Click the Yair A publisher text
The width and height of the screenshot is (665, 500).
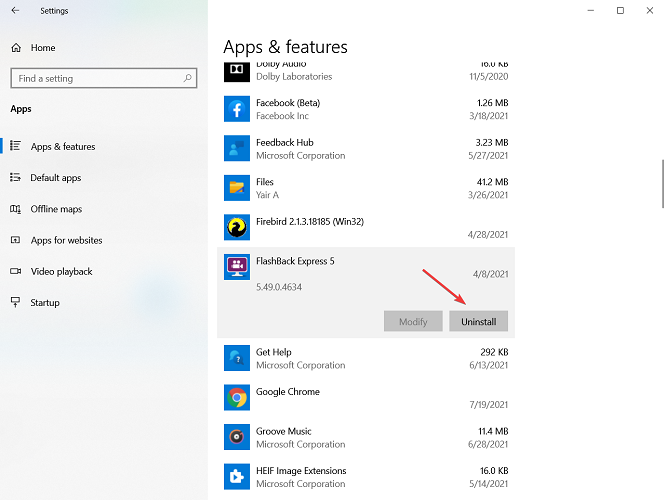pyautogui.click(x=267, y=195)
